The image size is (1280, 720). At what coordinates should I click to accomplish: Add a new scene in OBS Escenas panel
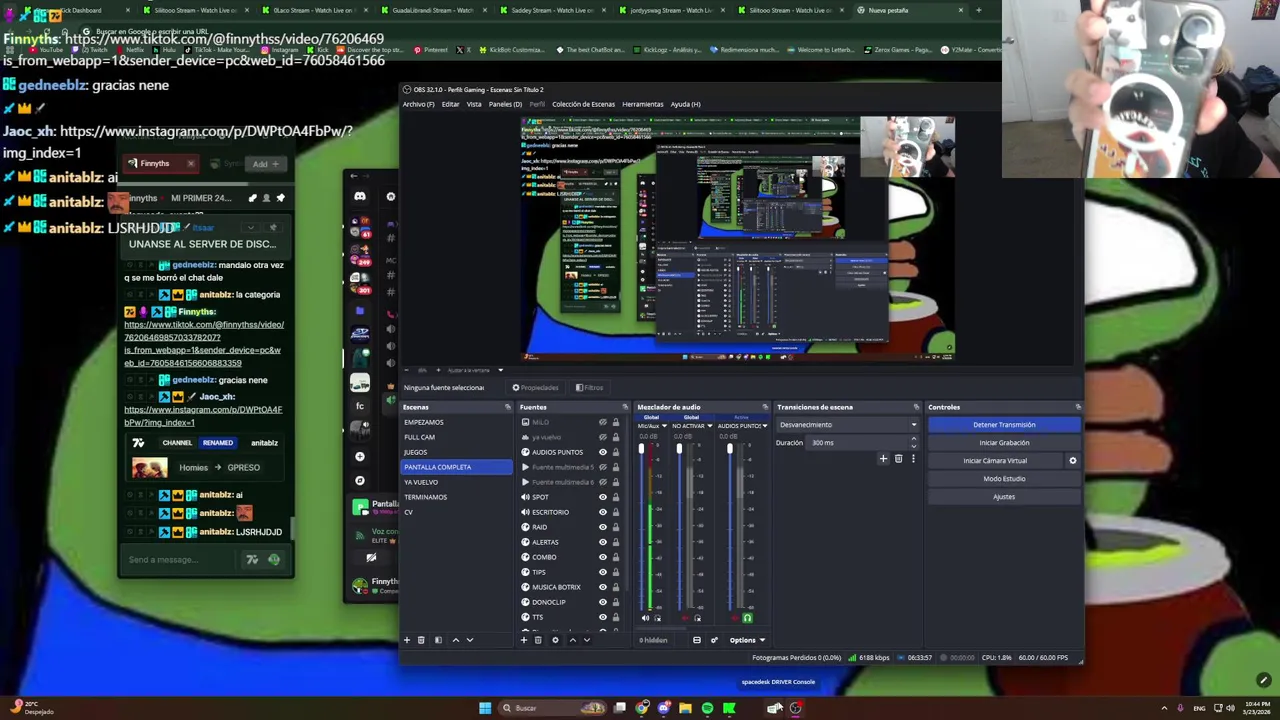(407, 640)
